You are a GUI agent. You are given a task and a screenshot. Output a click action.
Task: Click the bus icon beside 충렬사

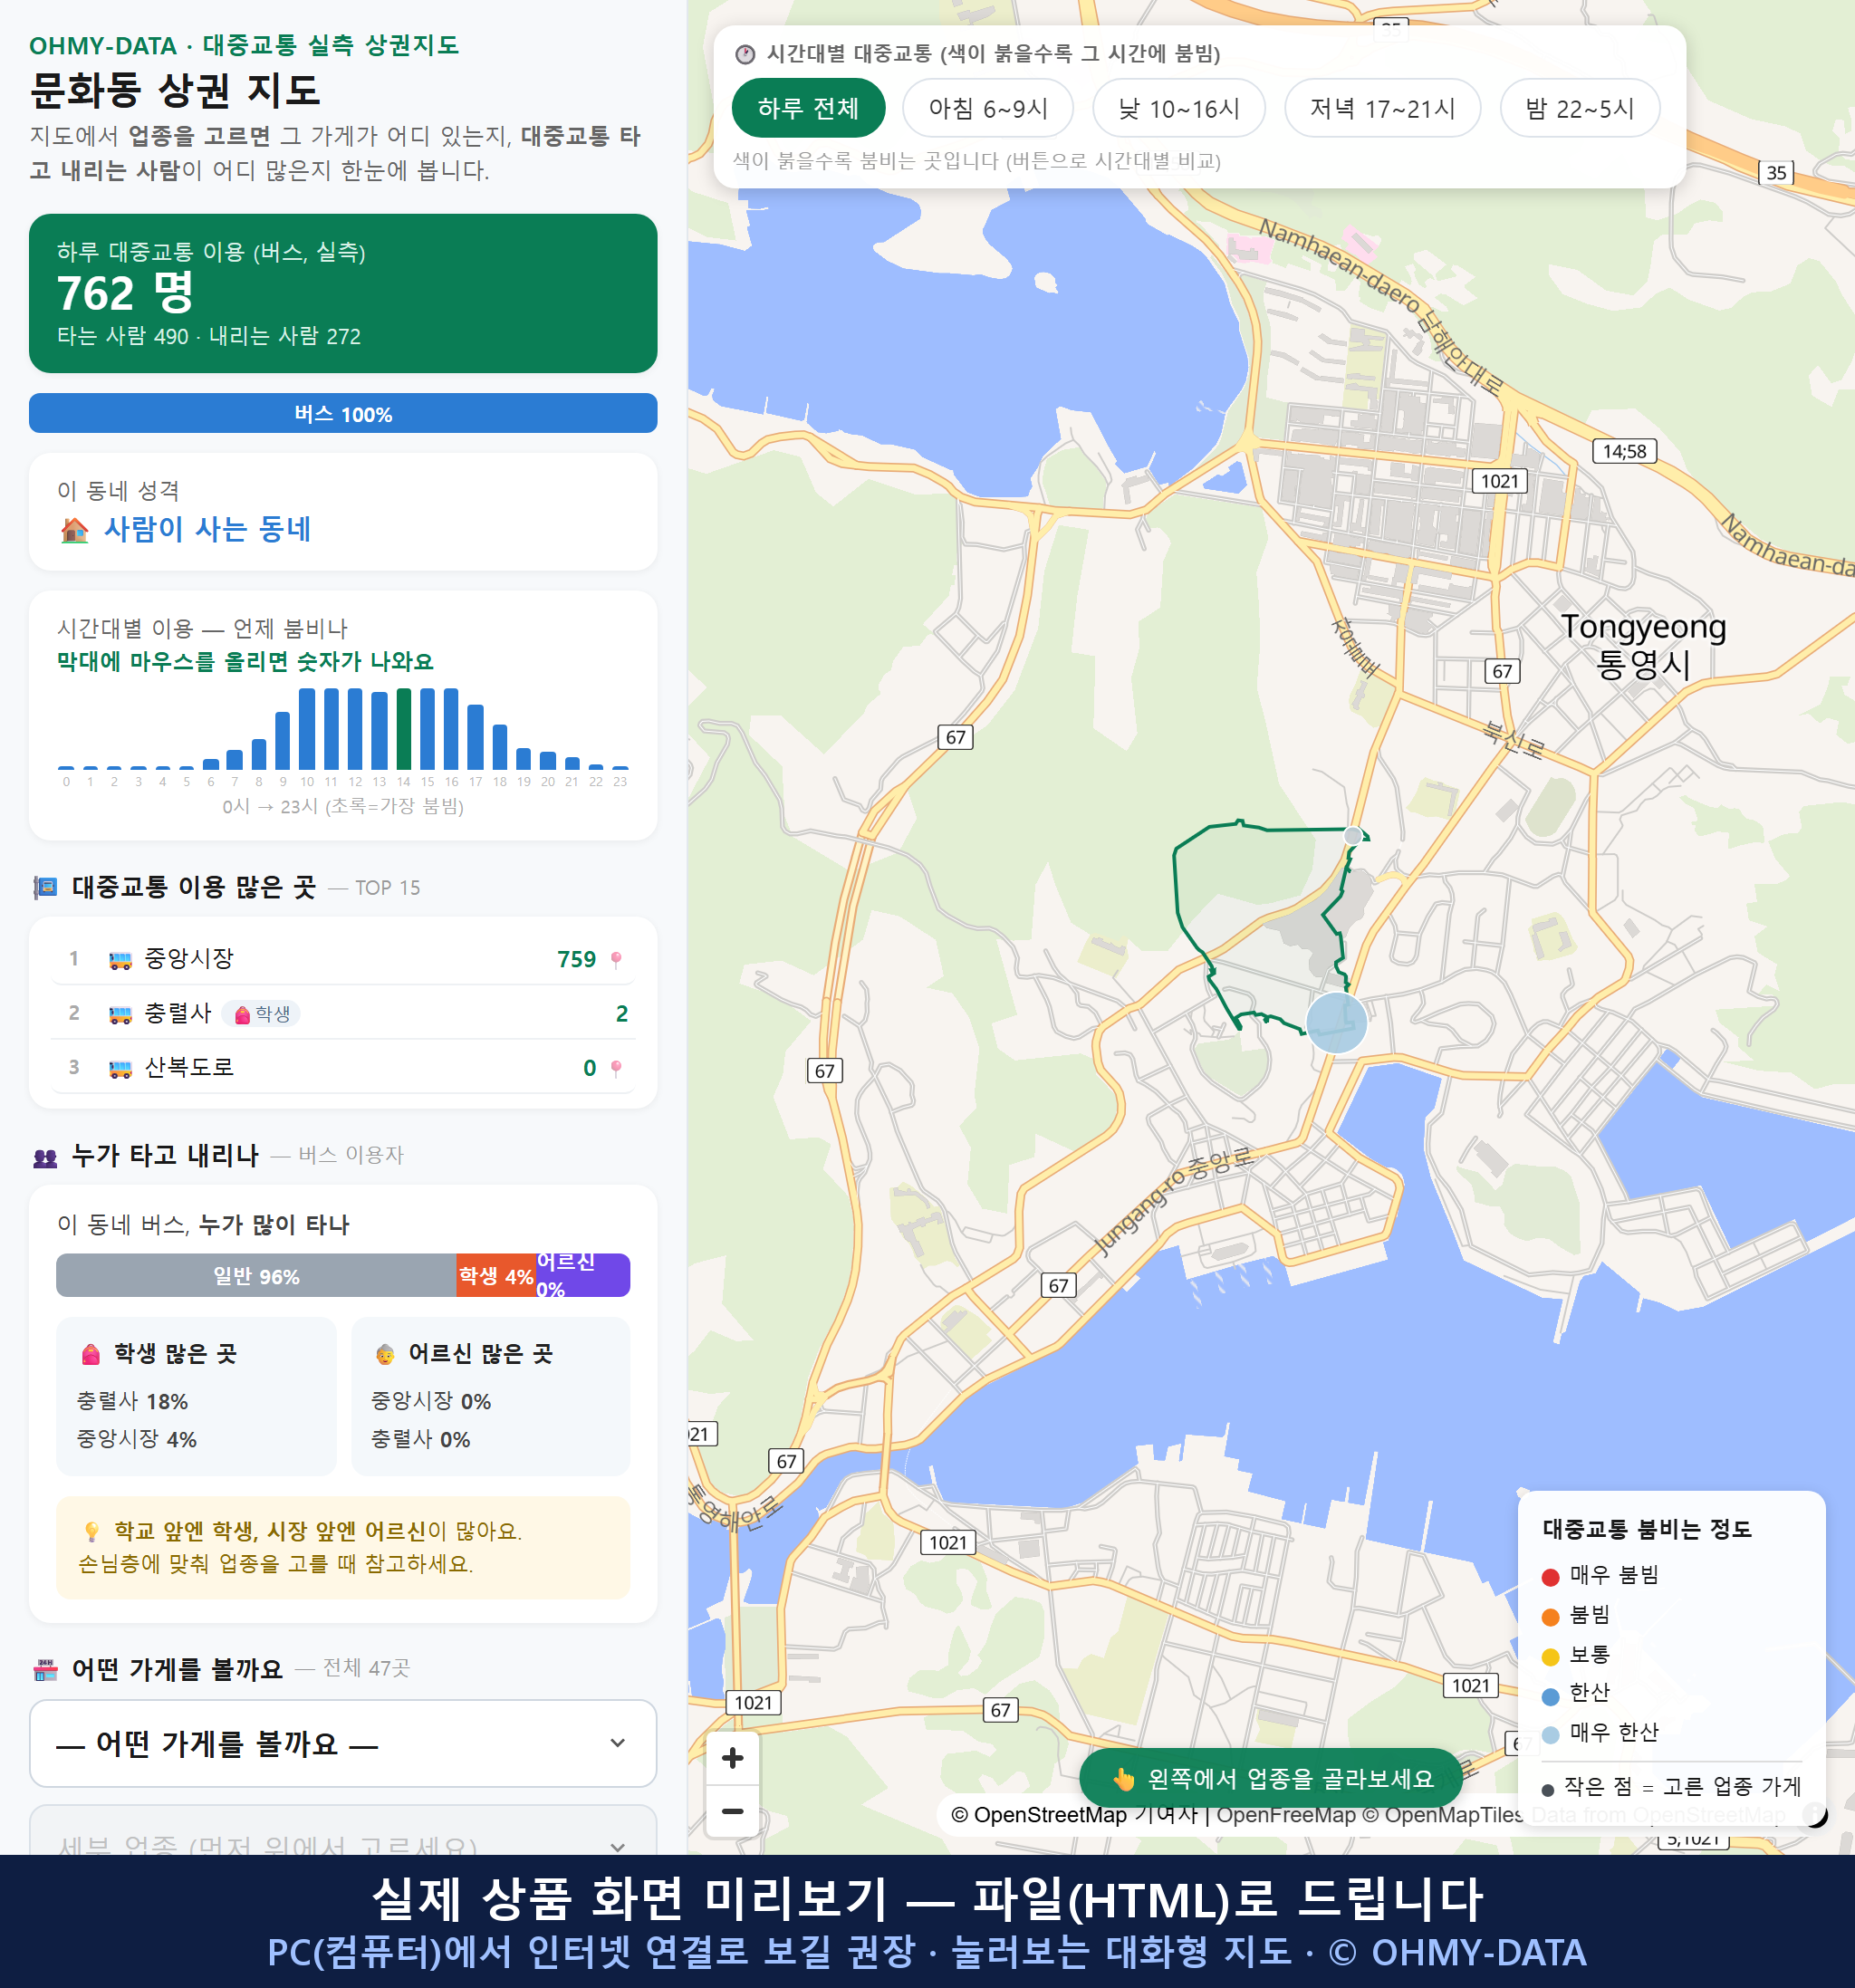click(120, 1014)
